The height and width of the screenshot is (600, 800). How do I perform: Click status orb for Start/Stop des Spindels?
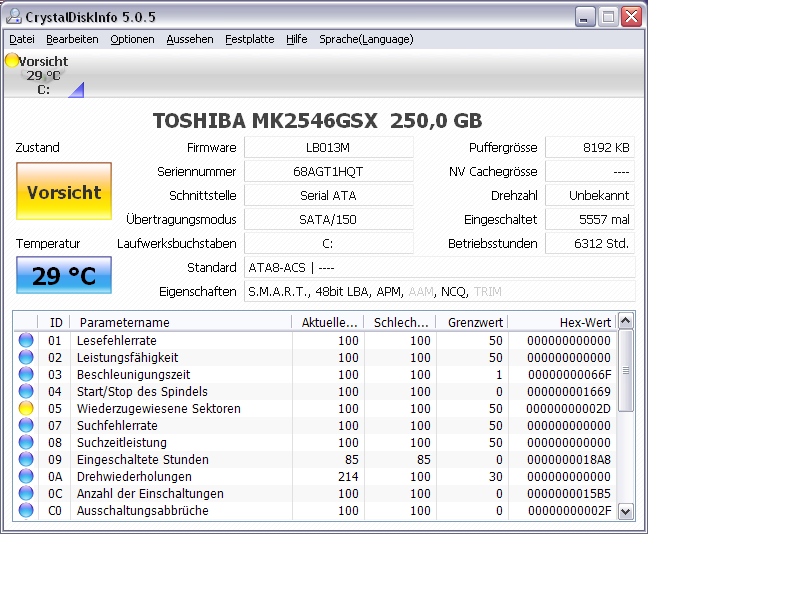(26, 391)
